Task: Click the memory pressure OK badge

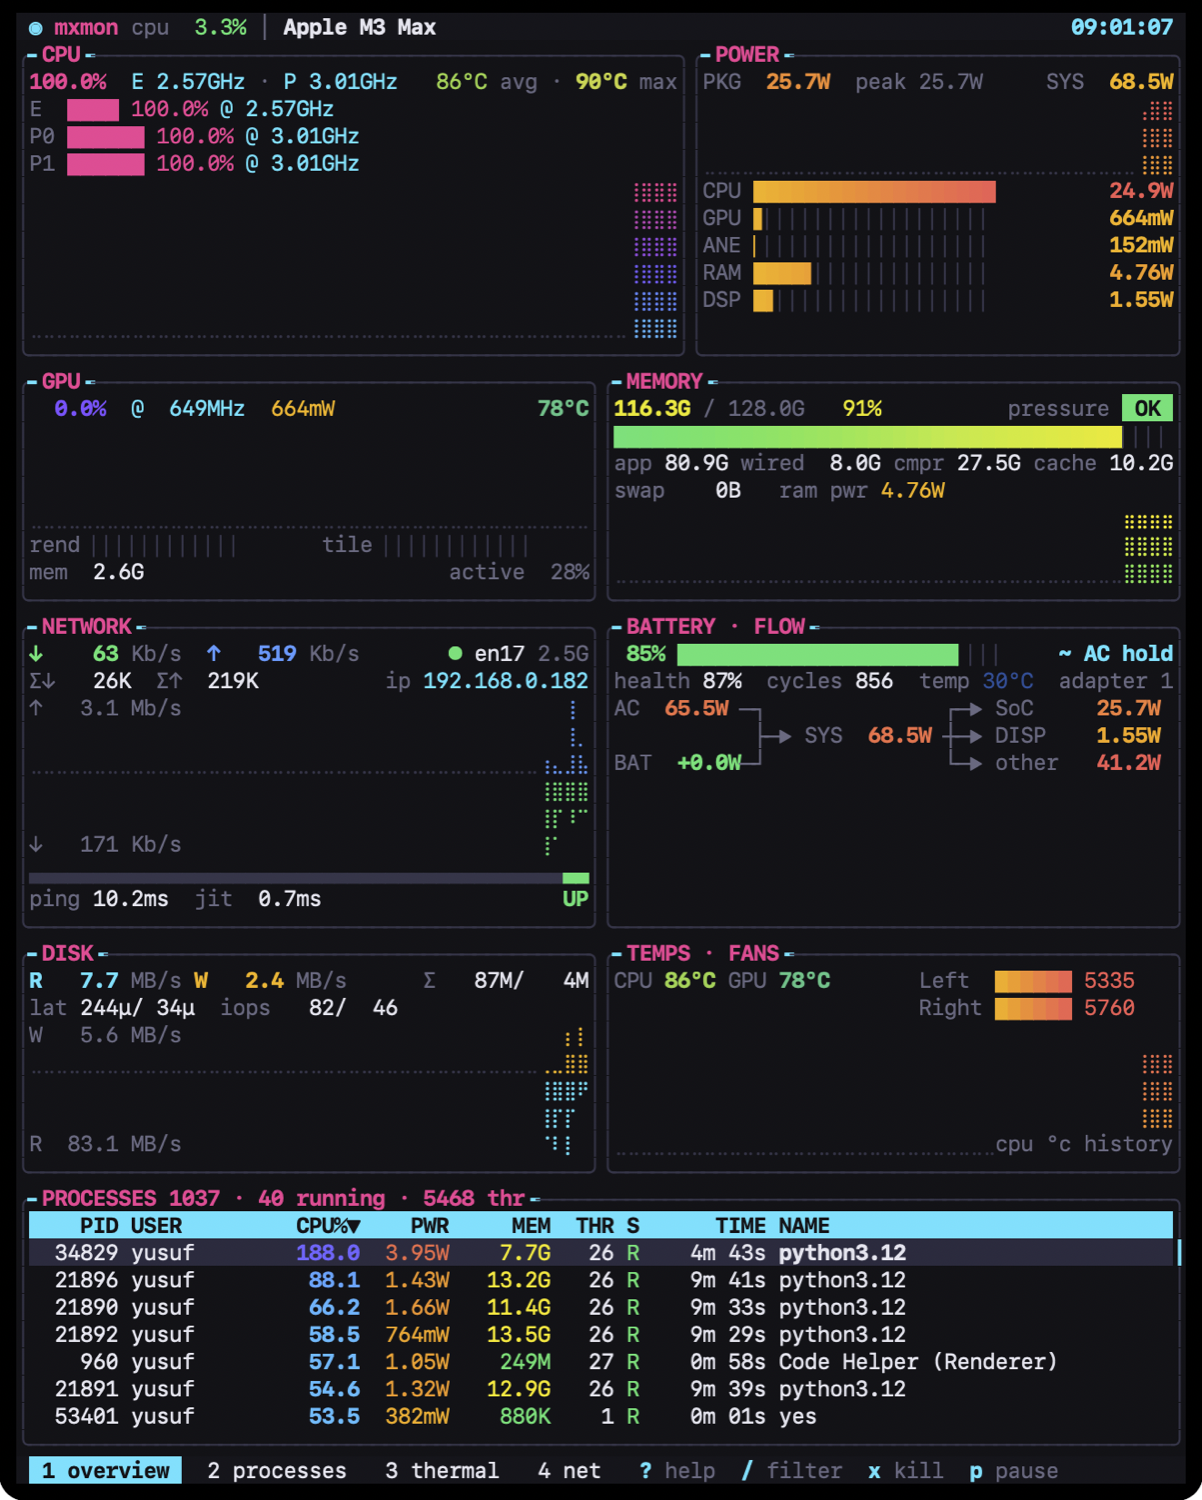Action: (x=1147, y=408)
